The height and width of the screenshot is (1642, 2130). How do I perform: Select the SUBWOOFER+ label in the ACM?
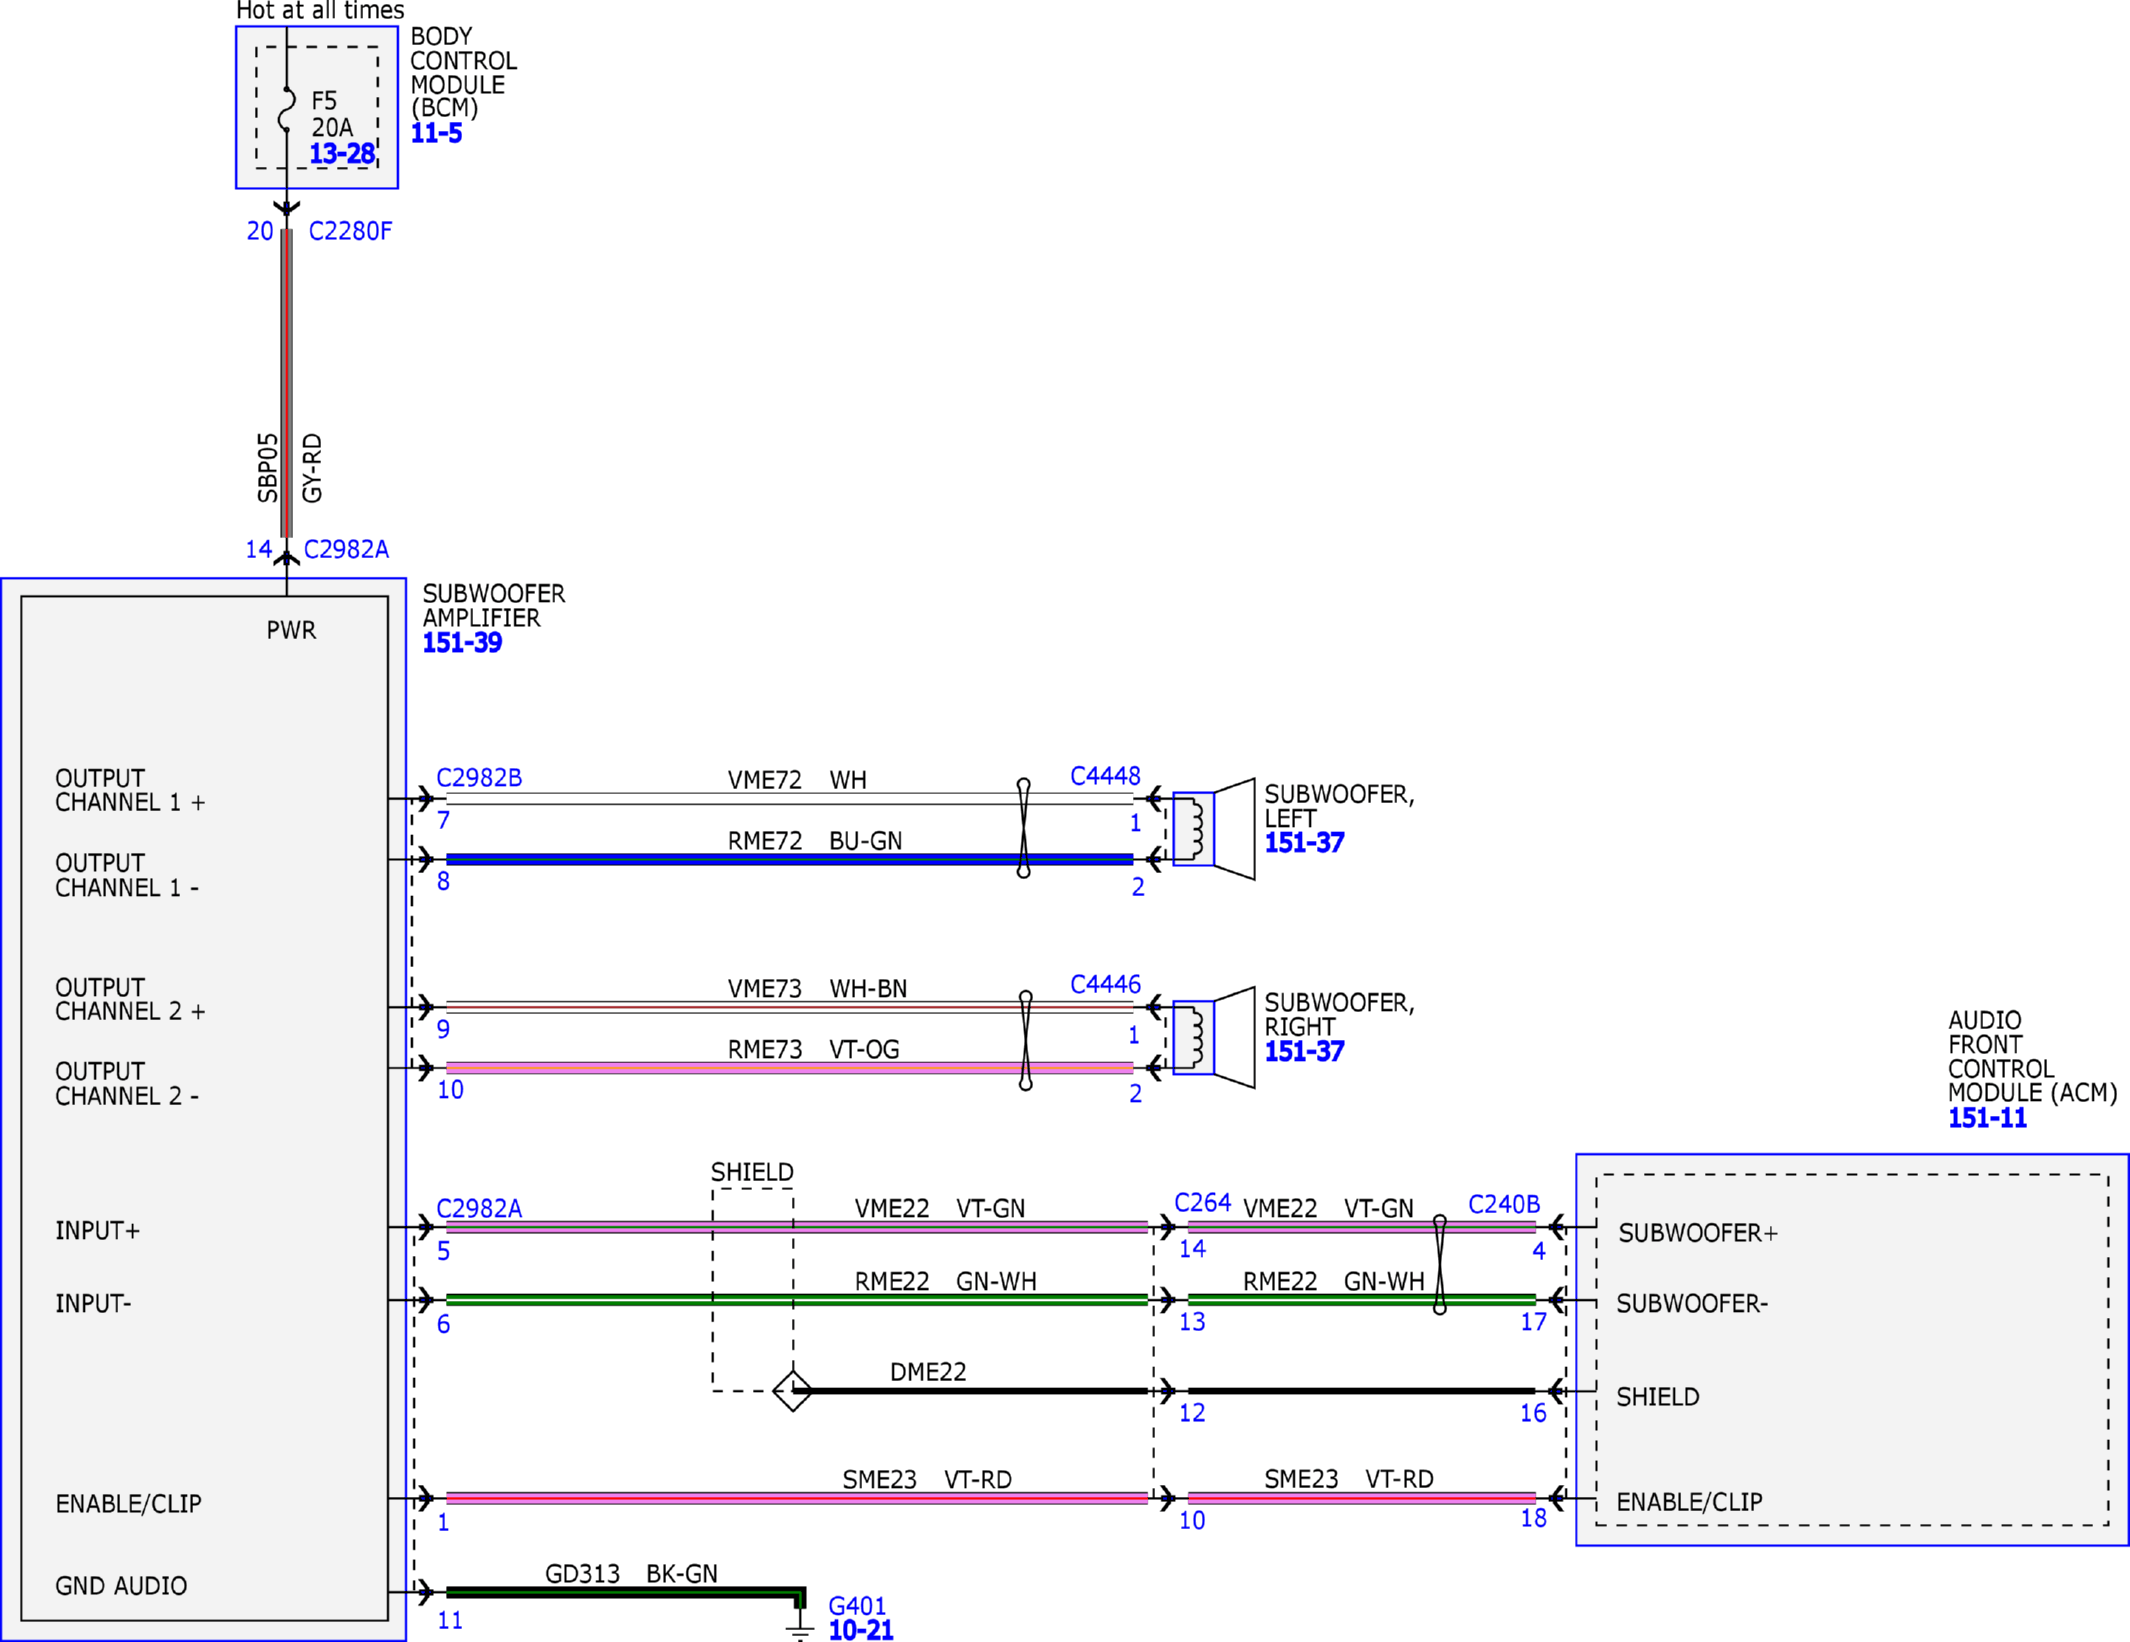click(1698, 1234)
